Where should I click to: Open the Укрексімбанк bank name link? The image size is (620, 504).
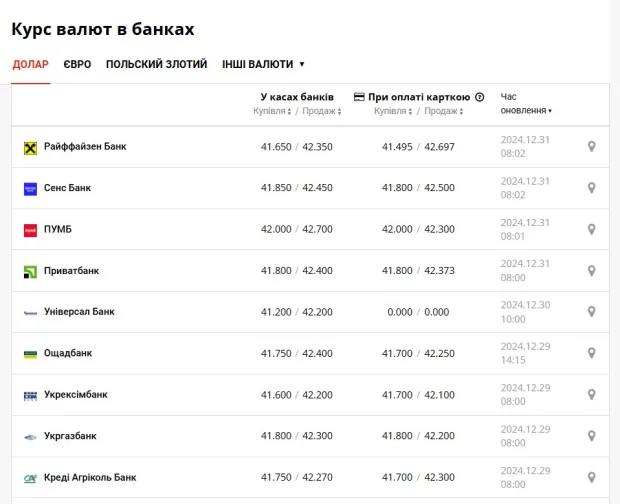coord(75,395)
